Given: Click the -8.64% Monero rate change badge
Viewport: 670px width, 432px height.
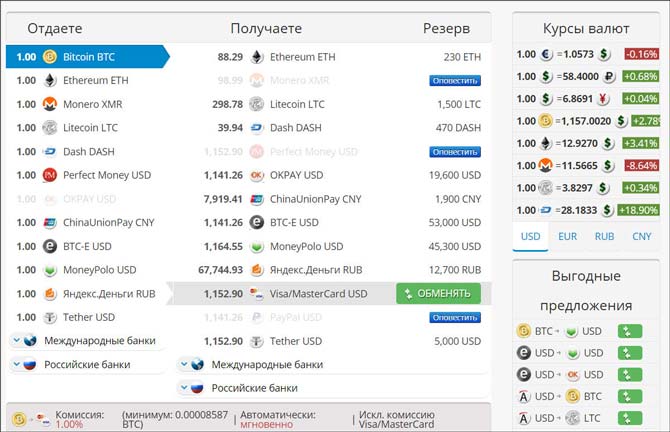Looking at the screenshot, I should point(641,165).
